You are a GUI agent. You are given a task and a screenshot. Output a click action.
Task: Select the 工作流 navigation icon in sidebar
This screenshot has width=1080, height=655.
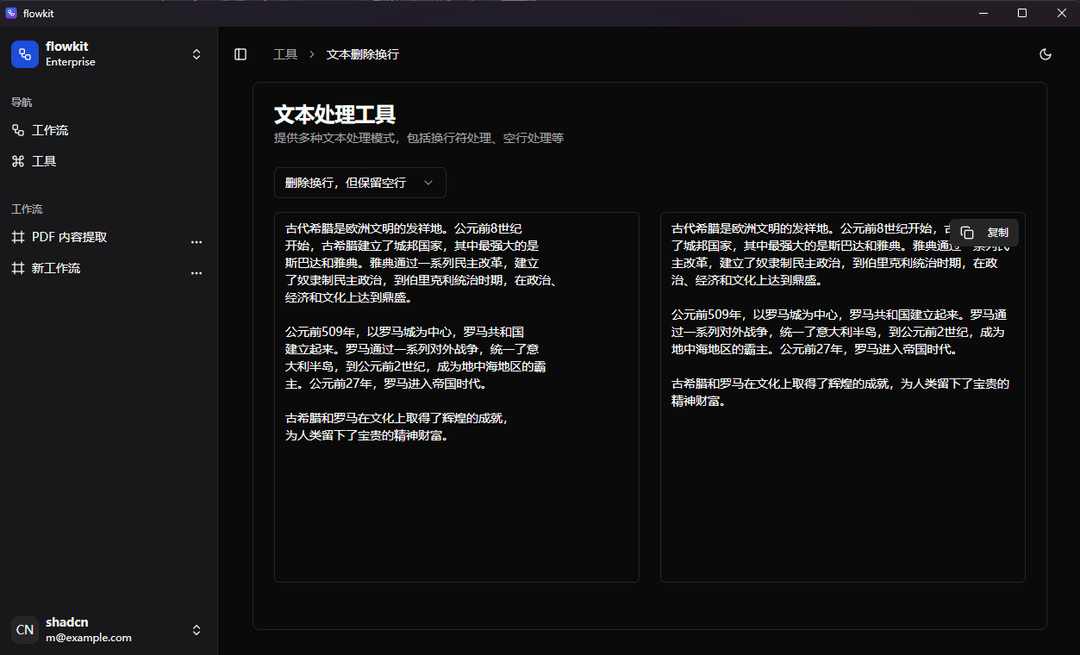[17, 130]
